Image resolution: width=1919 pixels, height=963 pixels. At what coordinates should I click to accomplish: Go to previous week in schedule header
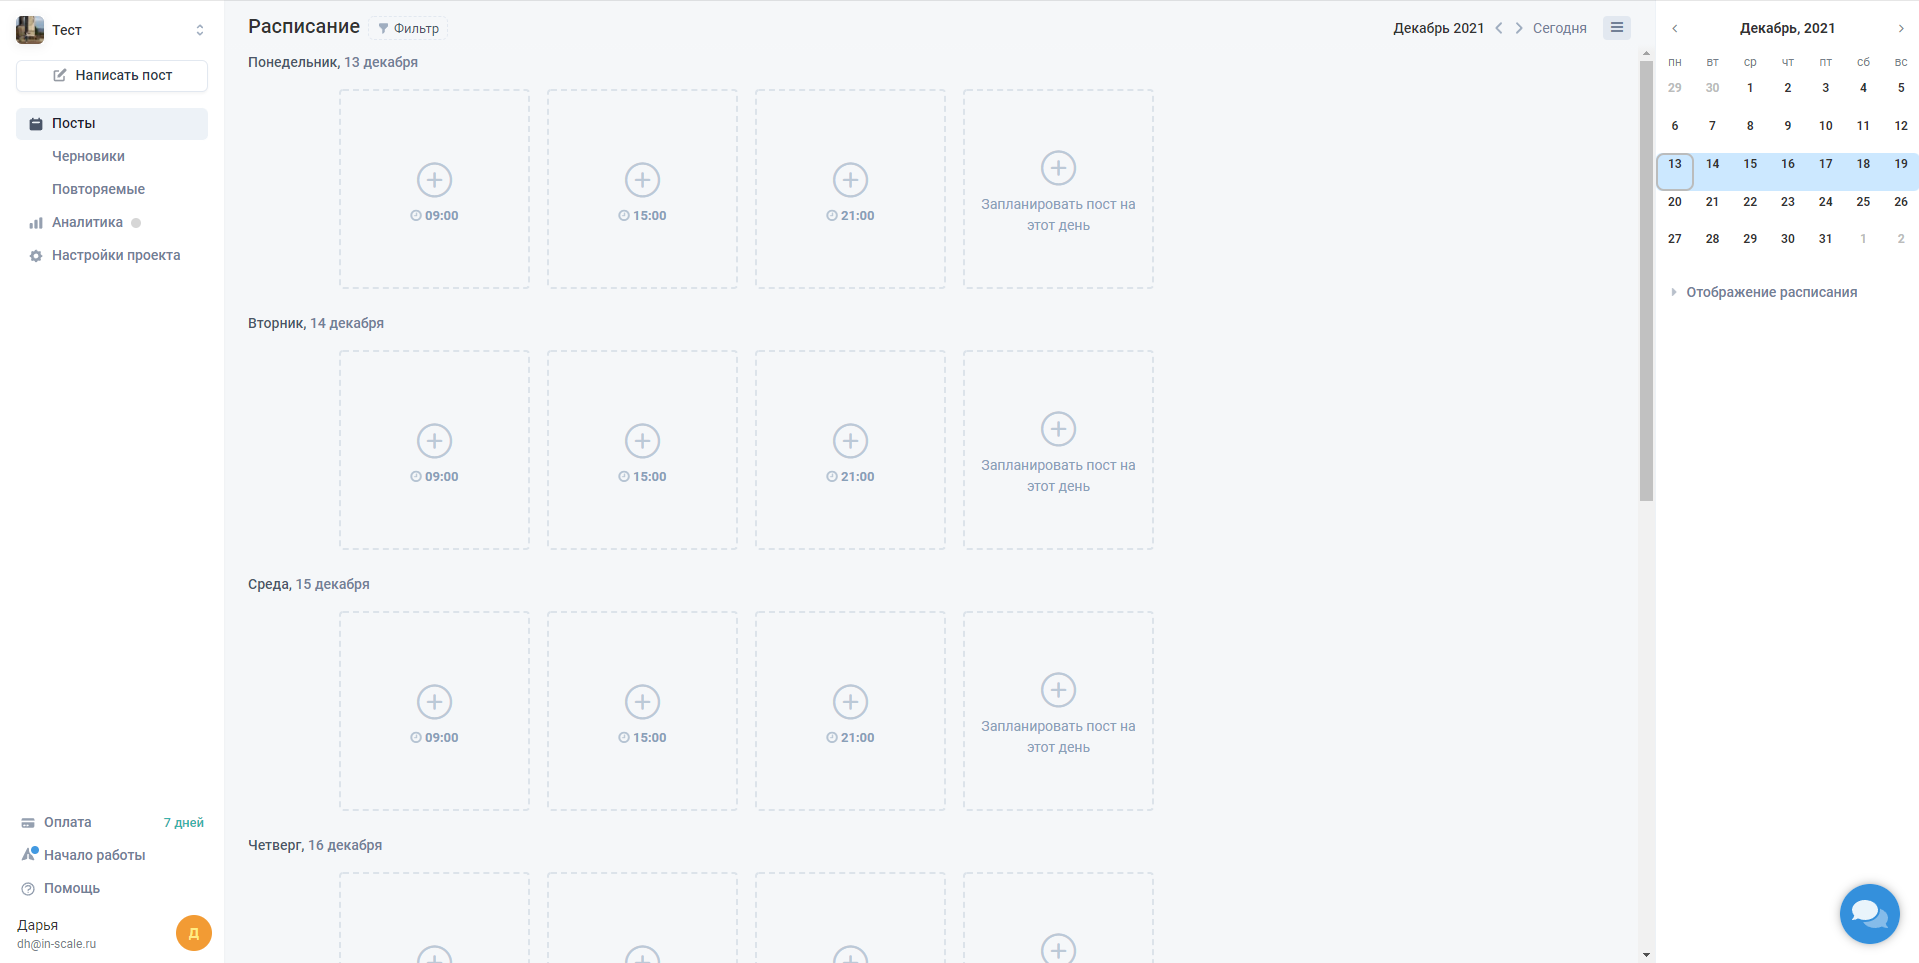pyautogui.click(x=1499, y=28)
